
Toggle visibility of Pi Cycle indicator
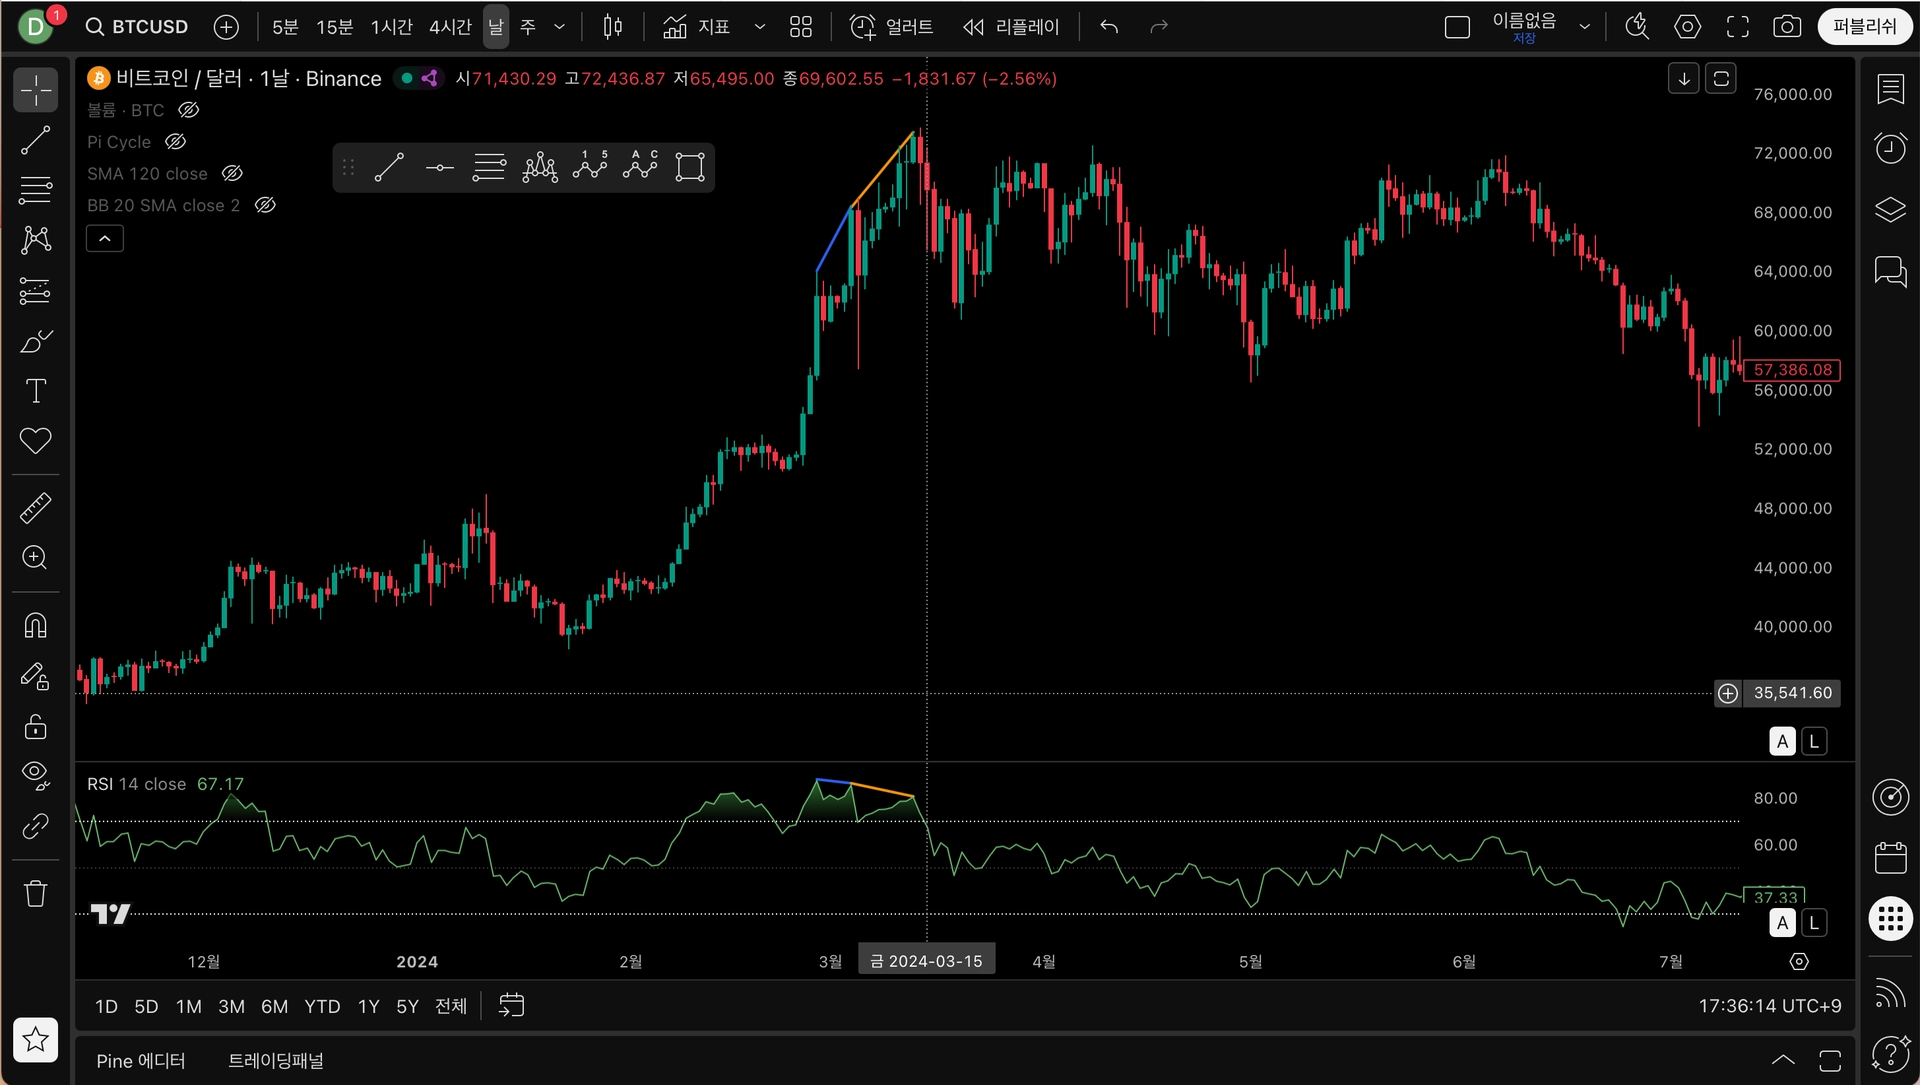tap(176, 142)
